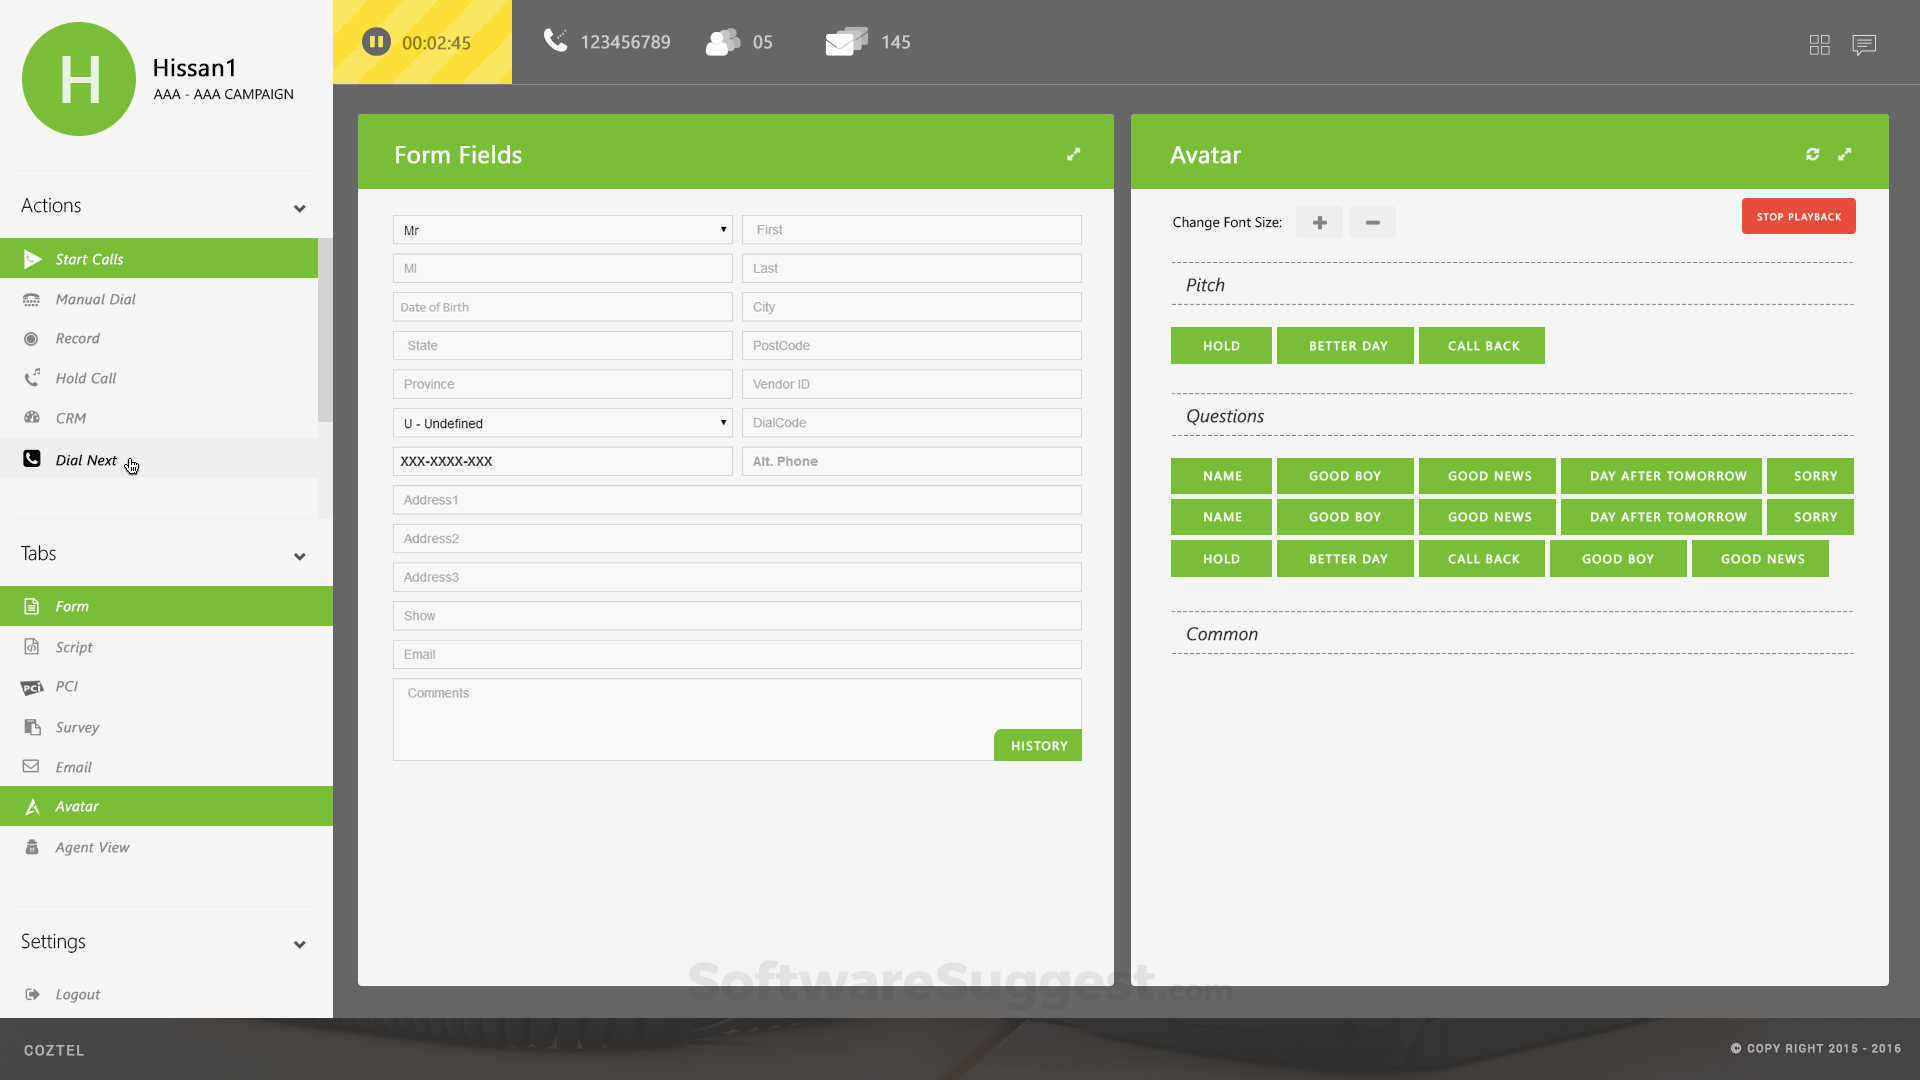This screenshot has width=1920, height=1080.
Task: Click the Record action icon
Action: [x=31, y=338]
